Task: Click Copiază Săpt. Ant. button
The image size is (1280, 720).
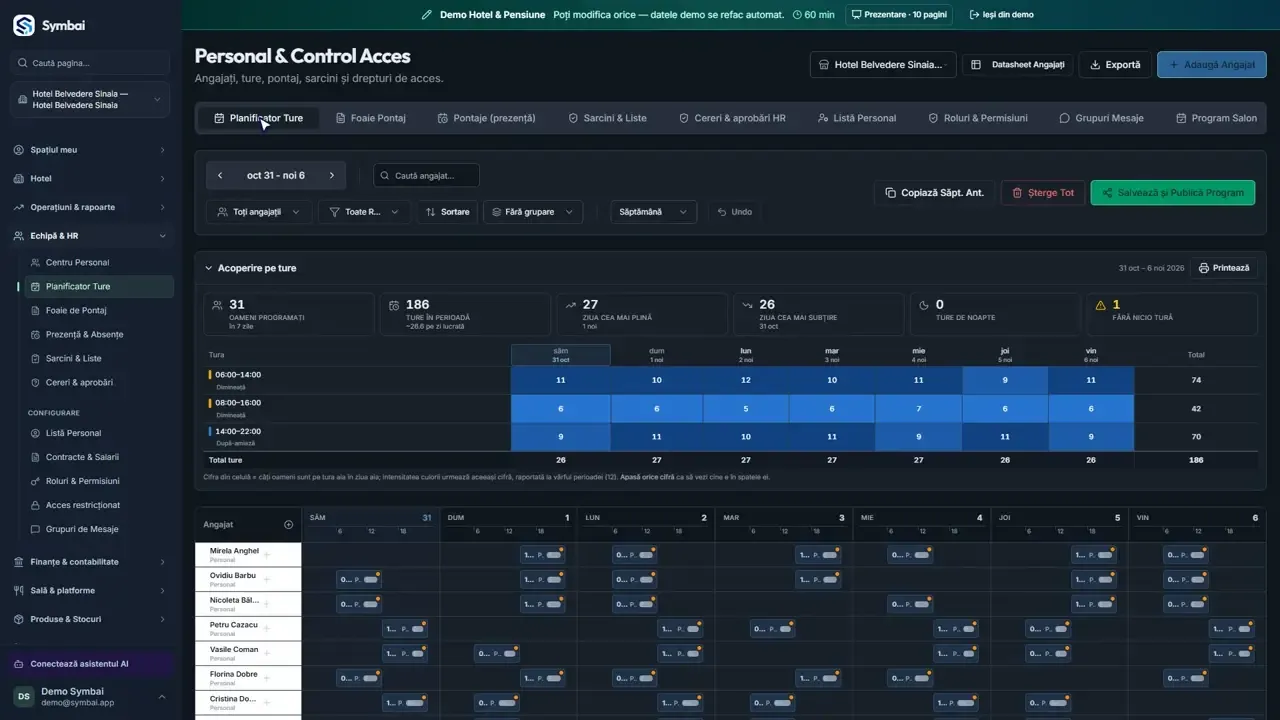Action: coord(934,193)
